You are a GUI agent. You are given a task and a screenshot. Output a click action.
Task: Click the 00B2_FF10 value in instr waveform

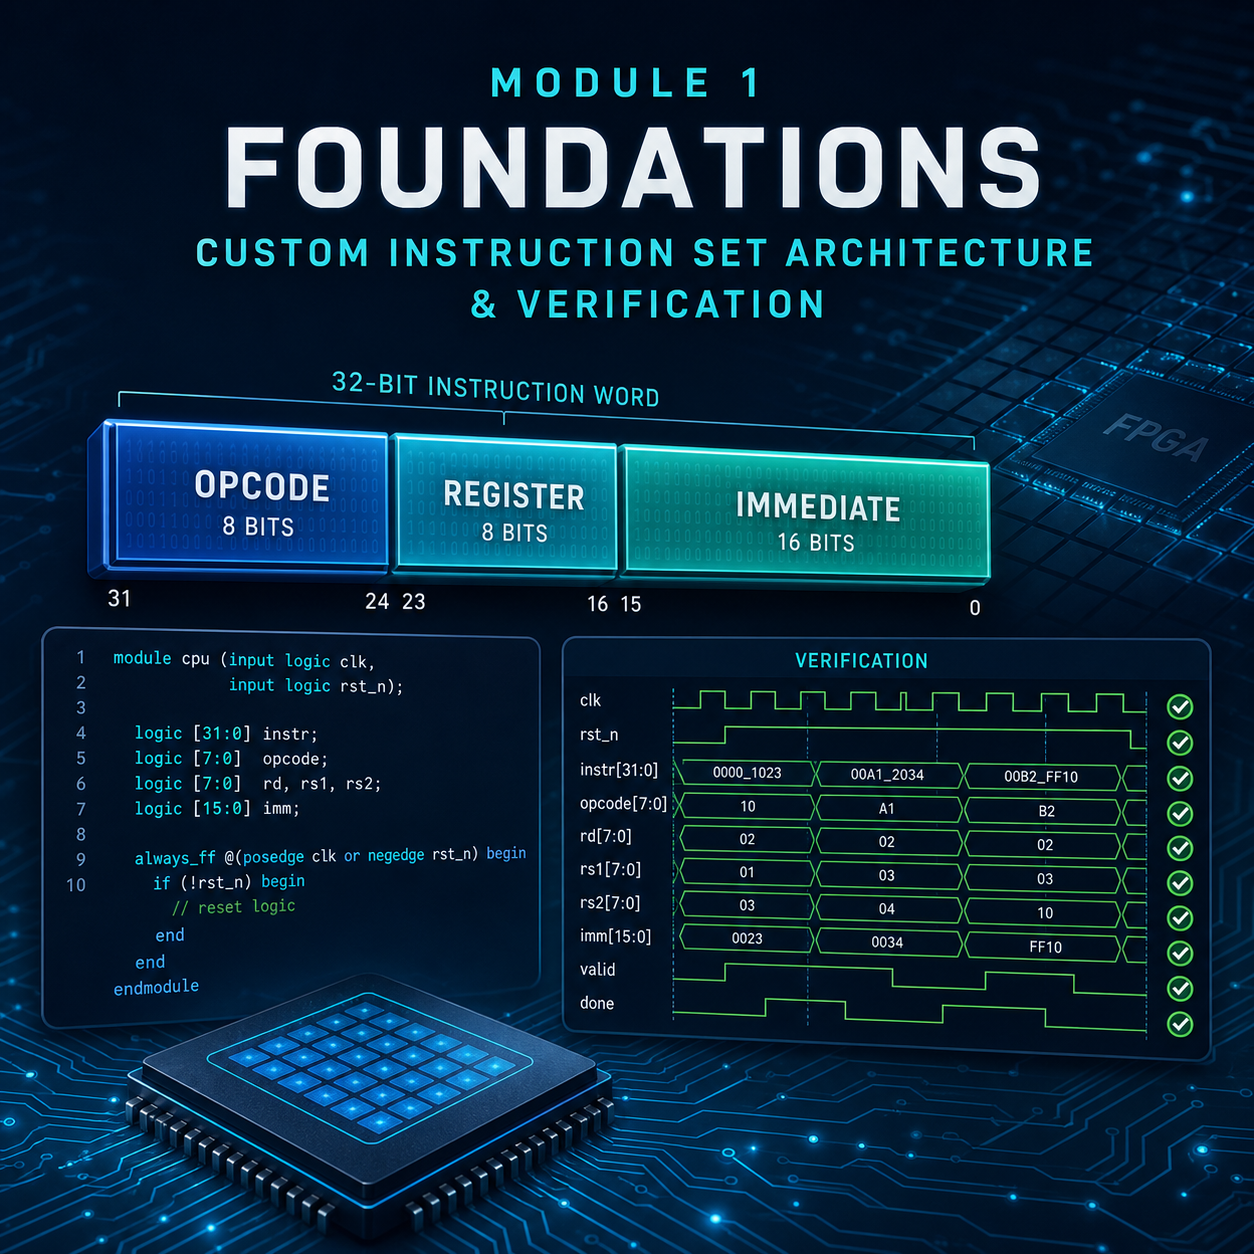[1041, 777]
